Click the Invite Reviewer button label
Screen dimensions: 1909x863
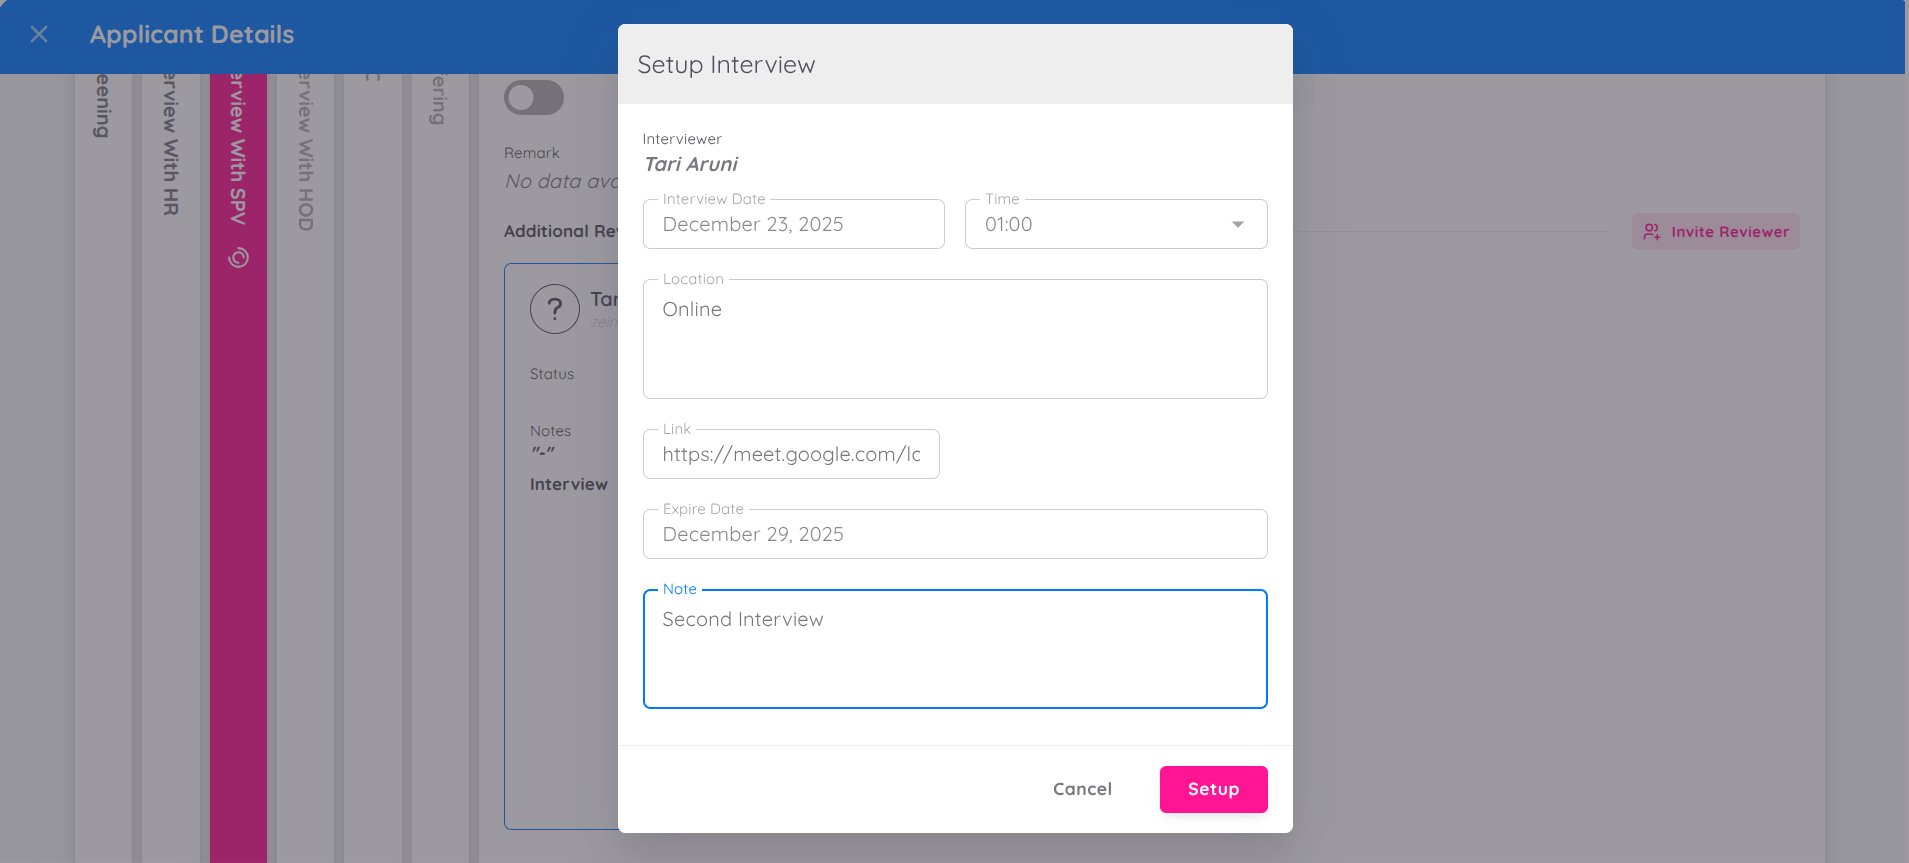click(1729, 232)
